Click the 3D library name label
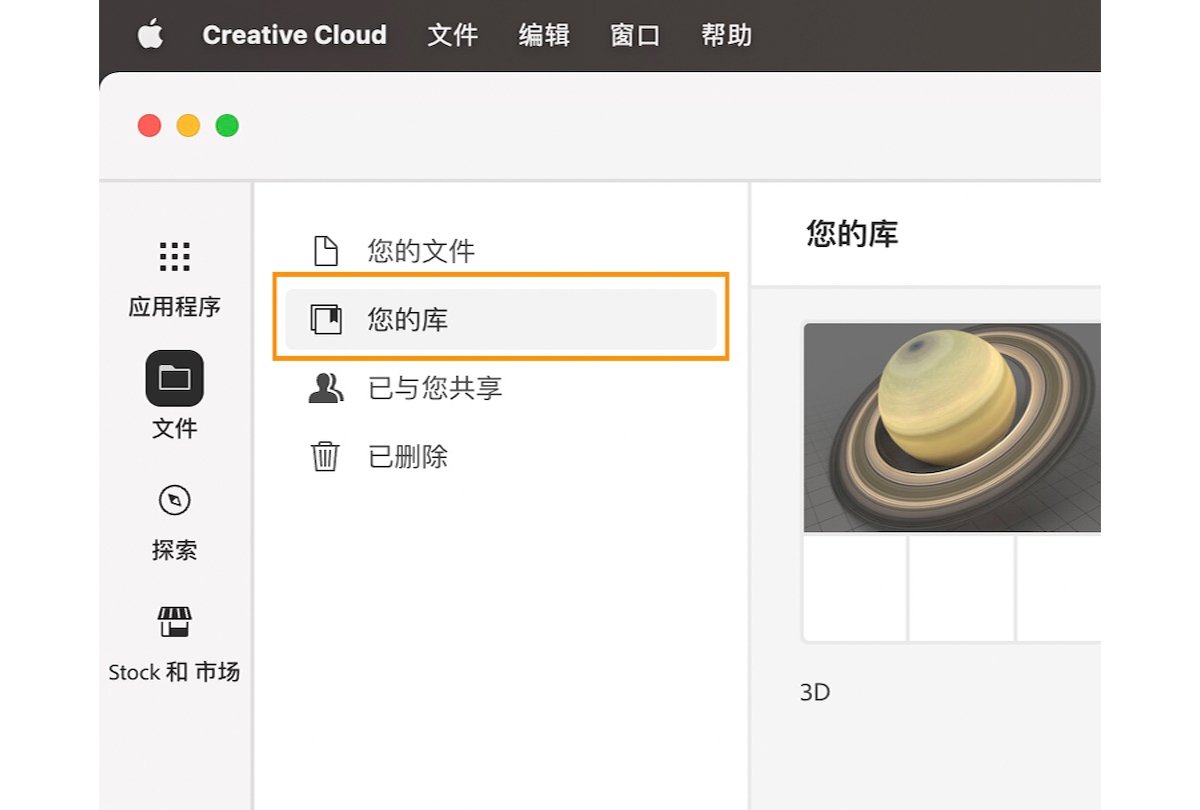Viewport: 1200px width, 810px height. [815, 692]
